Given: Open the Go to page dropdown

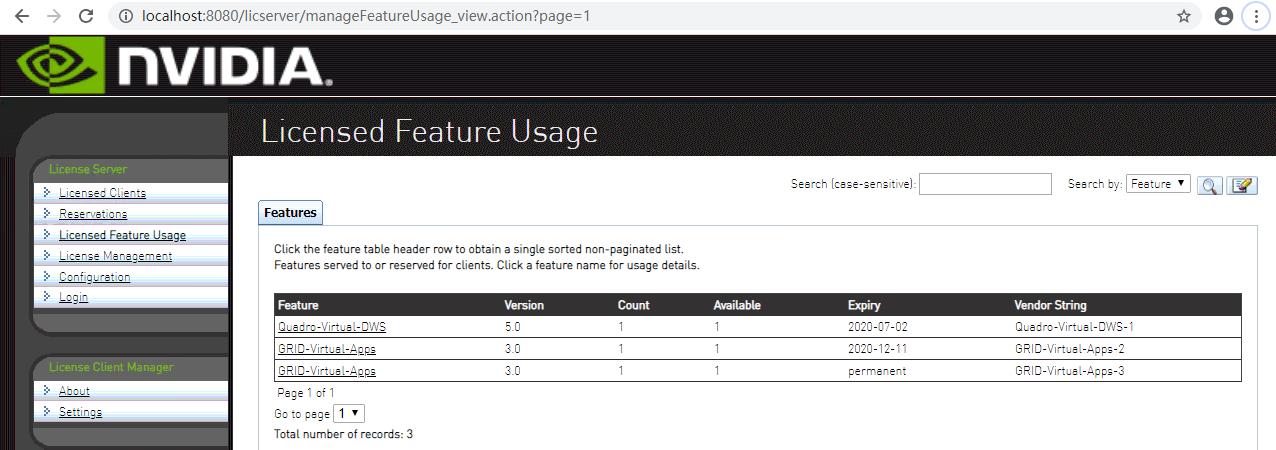Looking at the screenshot, I should pyautogui.click(x=349, y=413).
